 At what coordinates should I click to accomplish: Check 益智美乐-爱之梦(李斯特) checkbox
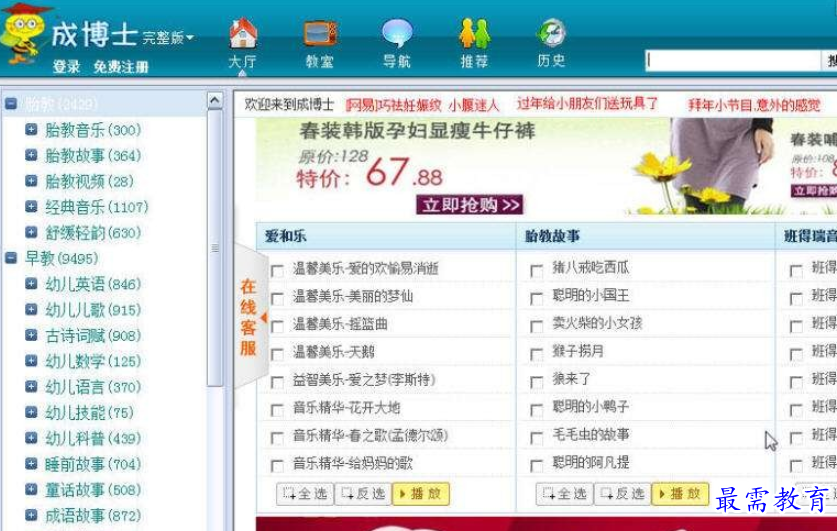coord(277,382)
